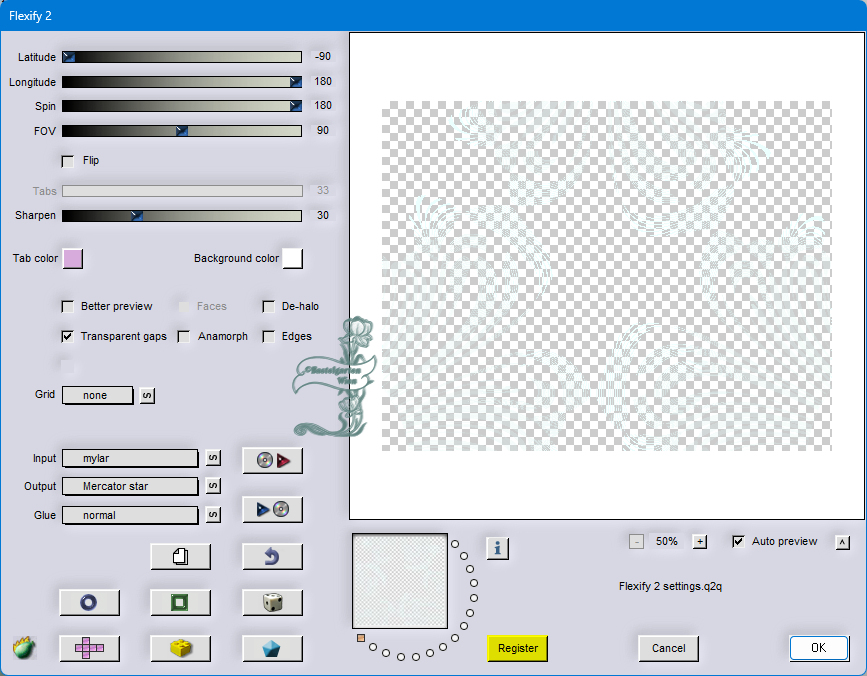The image size is (867, 676).
Task: Open the Tab color swatch
Action: [73, 259]
